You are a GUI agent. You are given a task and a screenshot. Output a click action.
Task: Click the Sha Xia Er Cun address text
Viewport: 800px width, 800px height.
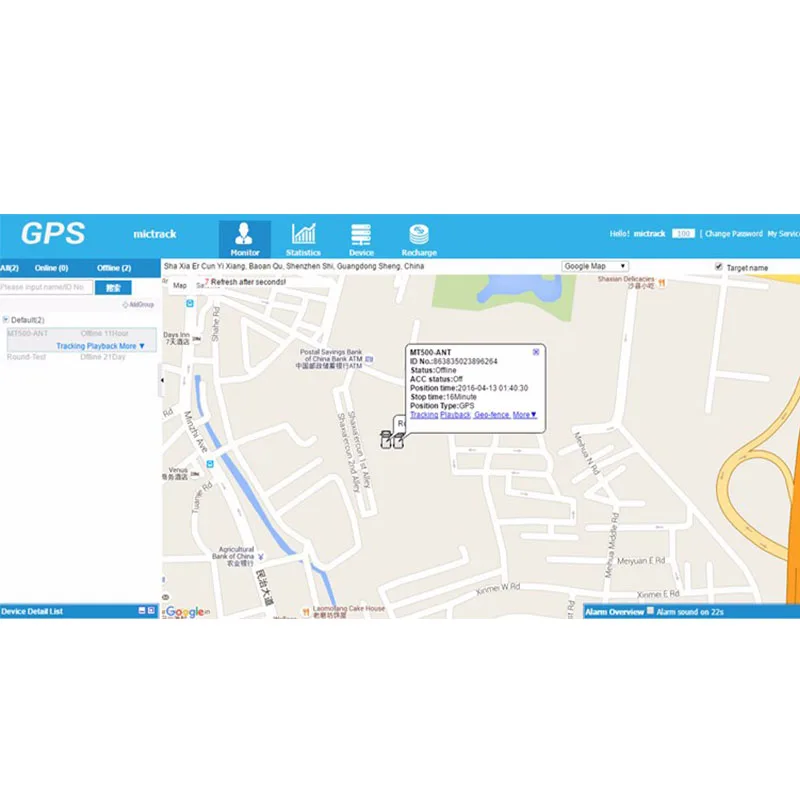293,266
